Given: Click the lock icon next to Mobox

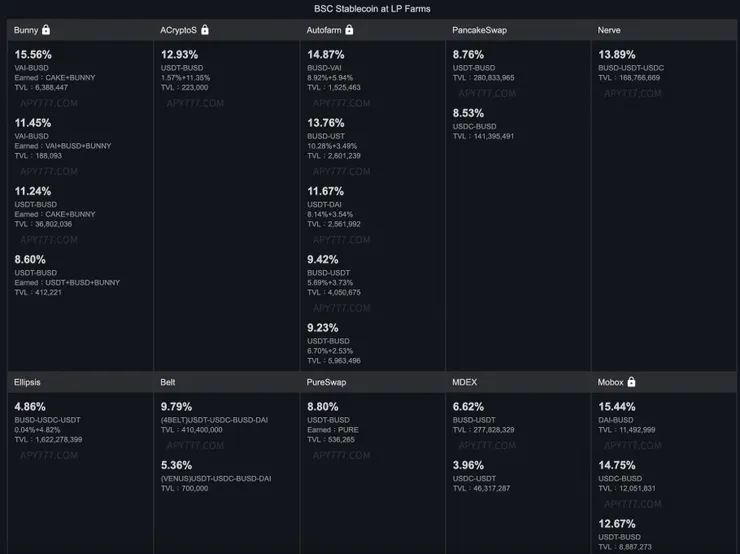Looking at the screenshot, I should 631,382.
